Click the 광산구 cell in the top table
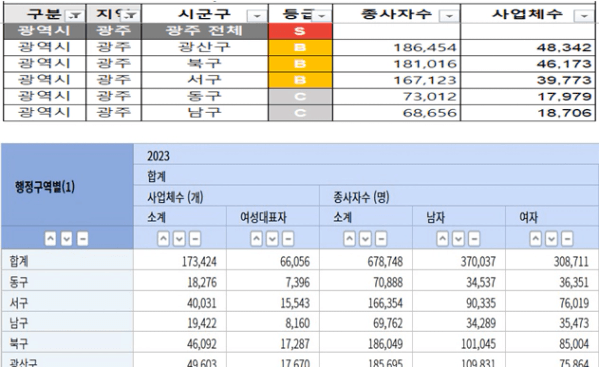The image size is (599, 367). [205, 47]
